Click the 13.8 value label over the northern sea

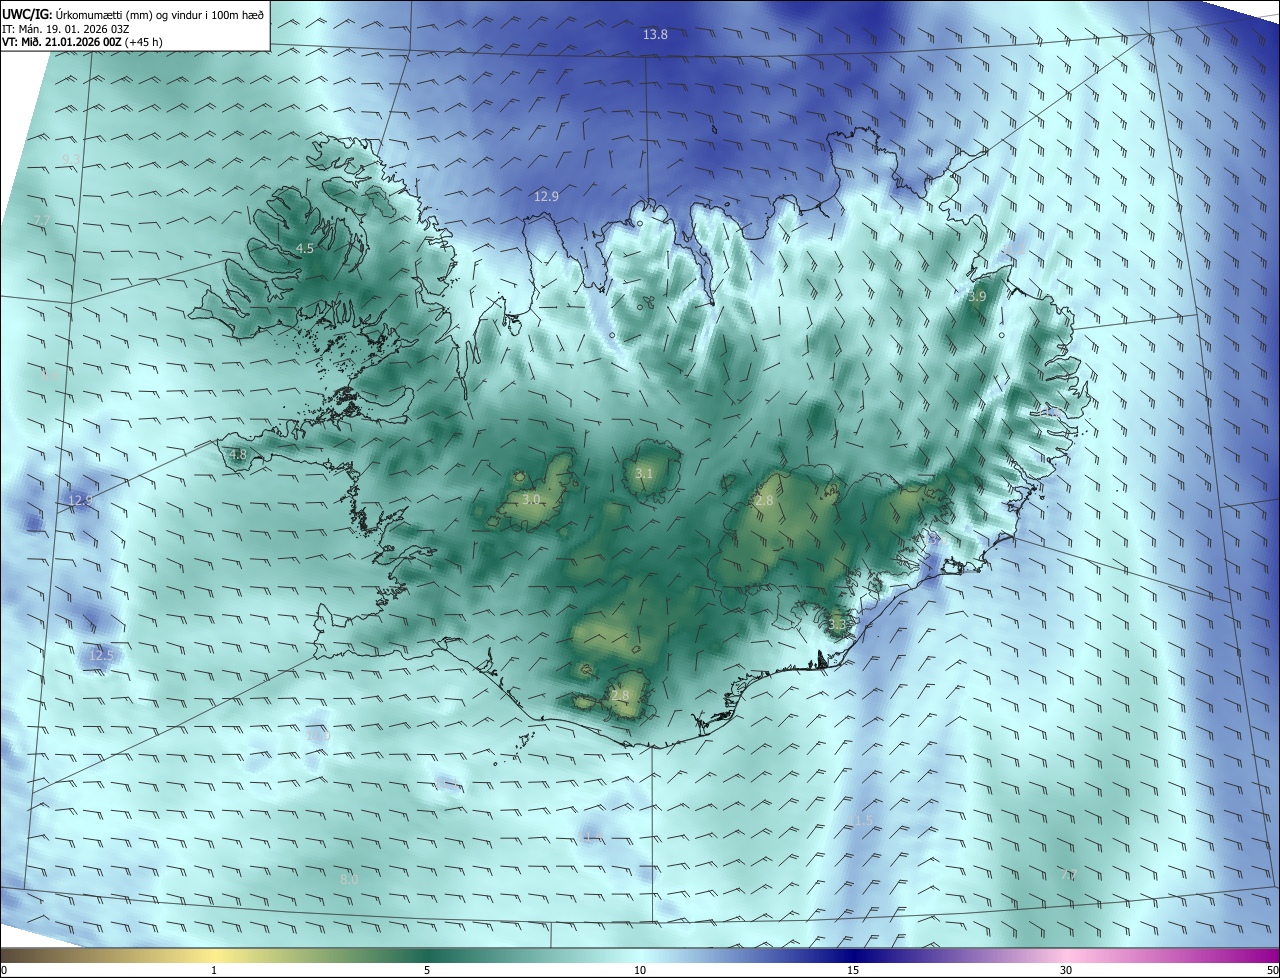tap(655, 34)
